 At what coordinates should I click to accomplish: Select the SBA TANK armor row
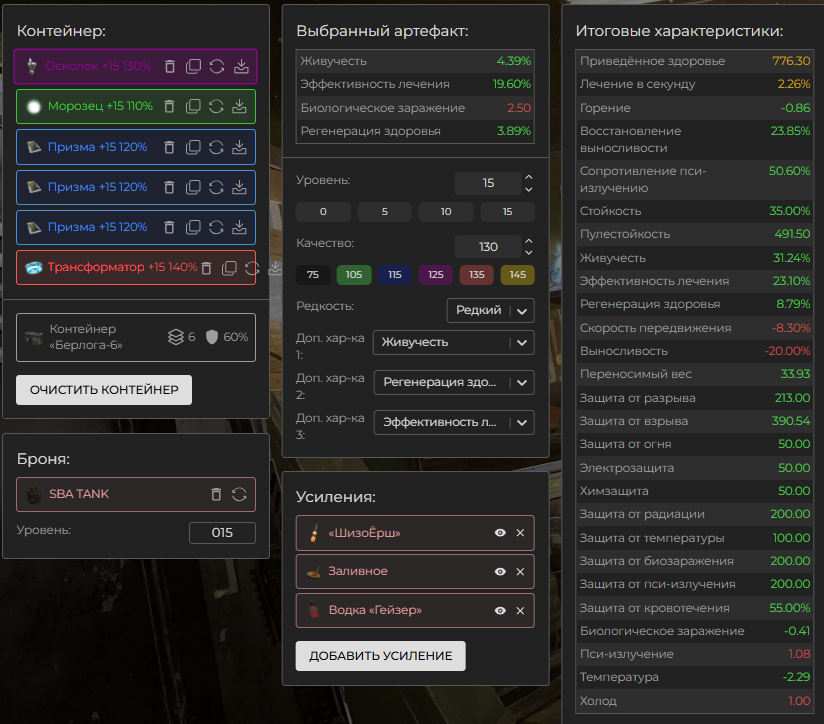136,494
